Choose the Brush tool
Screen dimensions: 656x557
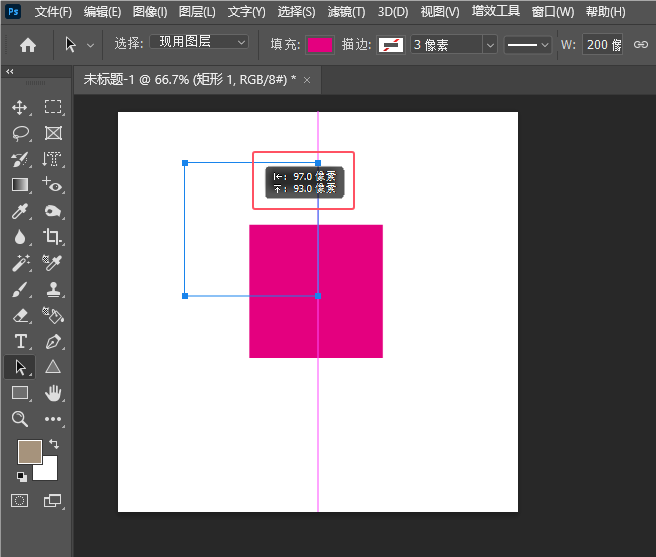(19, 289)
